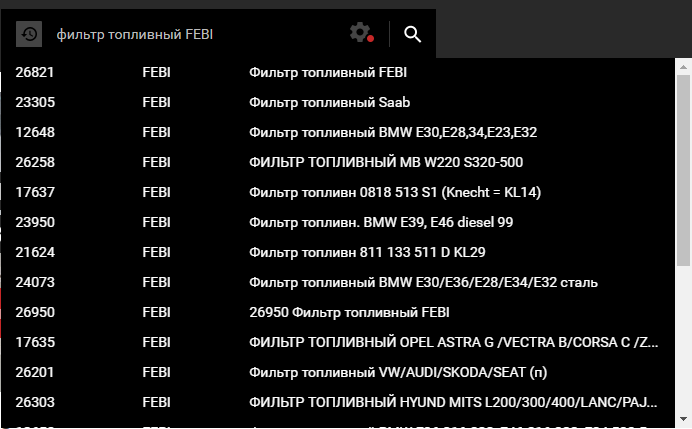Select result 23305 Фильтр топливный Saab

(x=338, y=102)
